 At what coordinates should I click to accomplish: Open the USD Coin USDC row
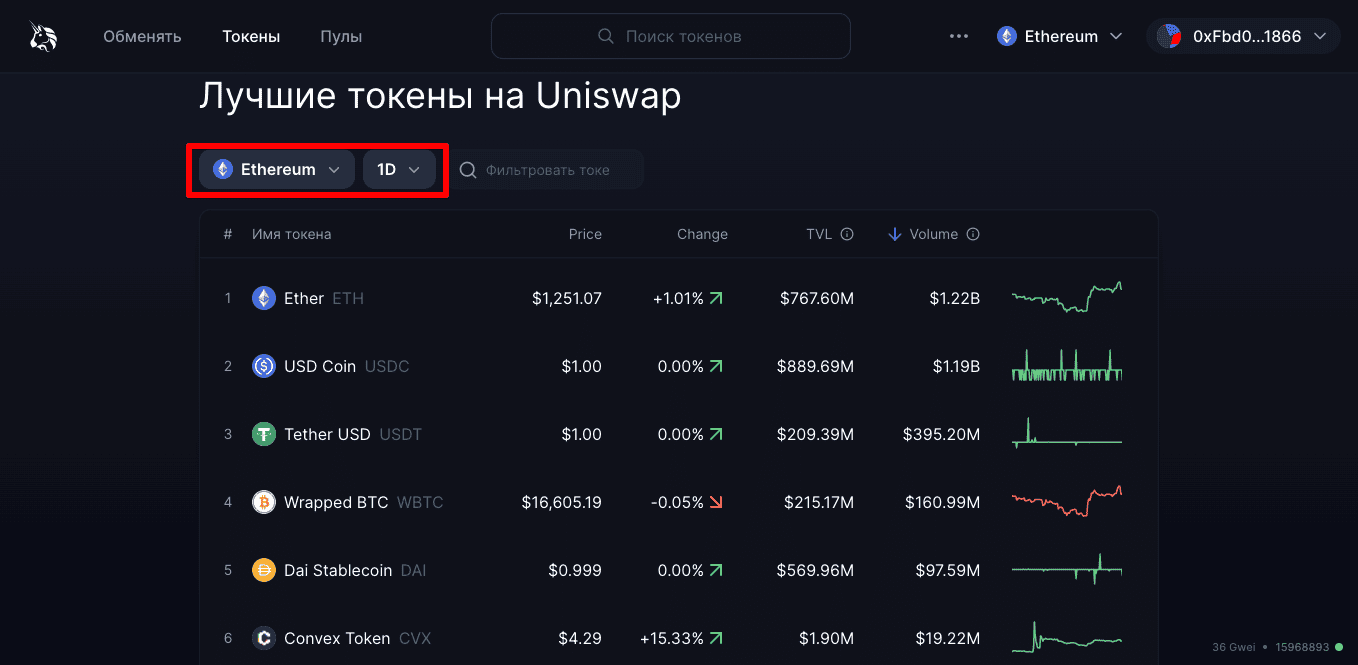(x=678, y=366)
